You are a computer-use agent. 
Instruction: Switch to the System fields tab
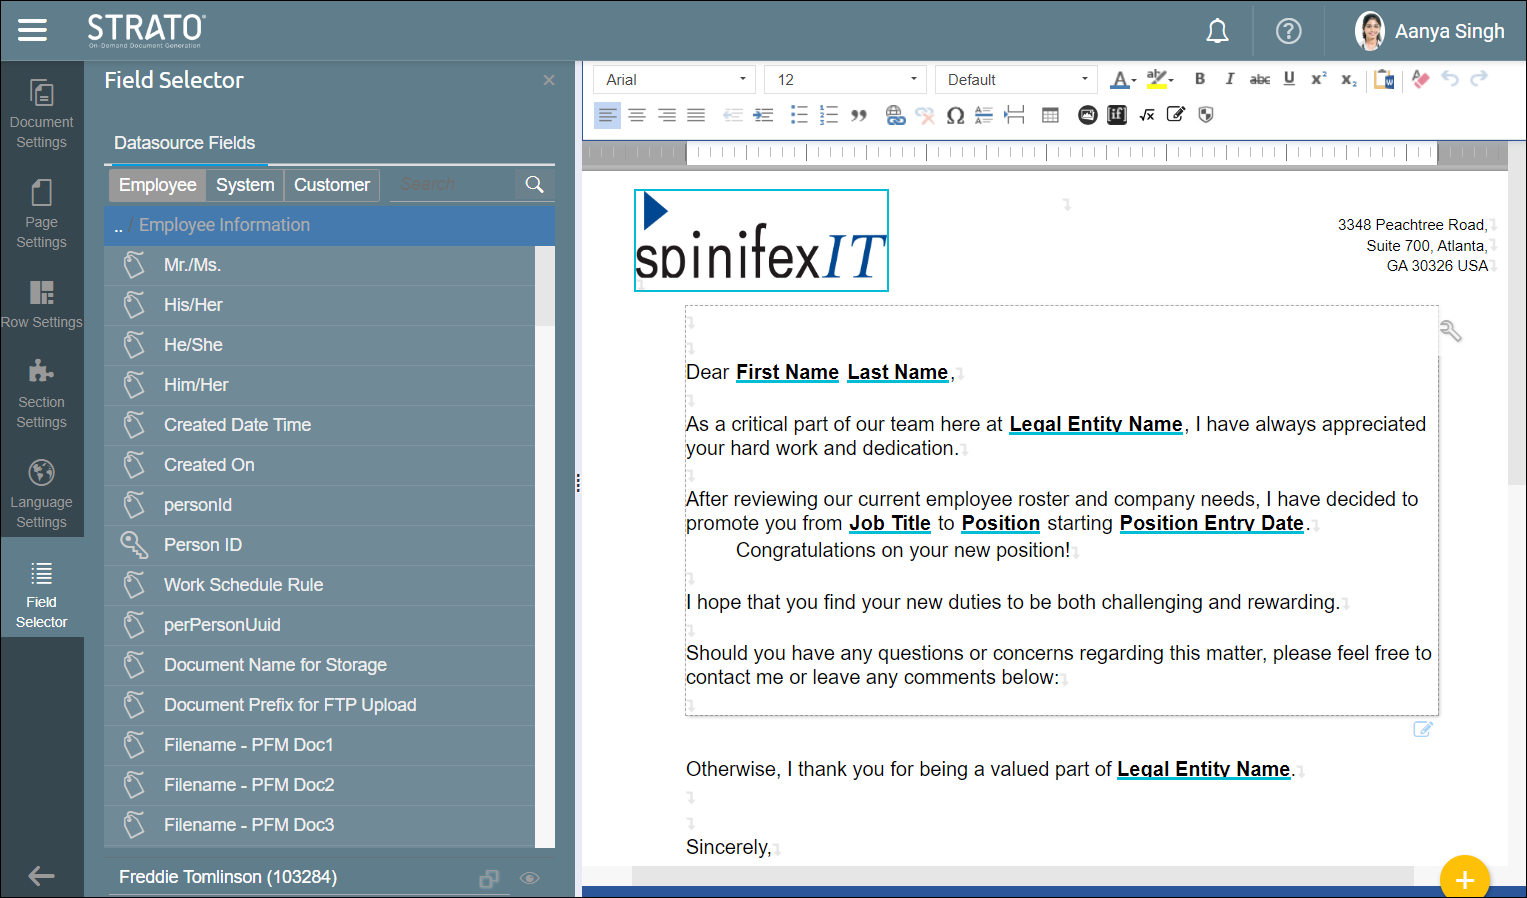pyautogui.click(x=245, y=185)
